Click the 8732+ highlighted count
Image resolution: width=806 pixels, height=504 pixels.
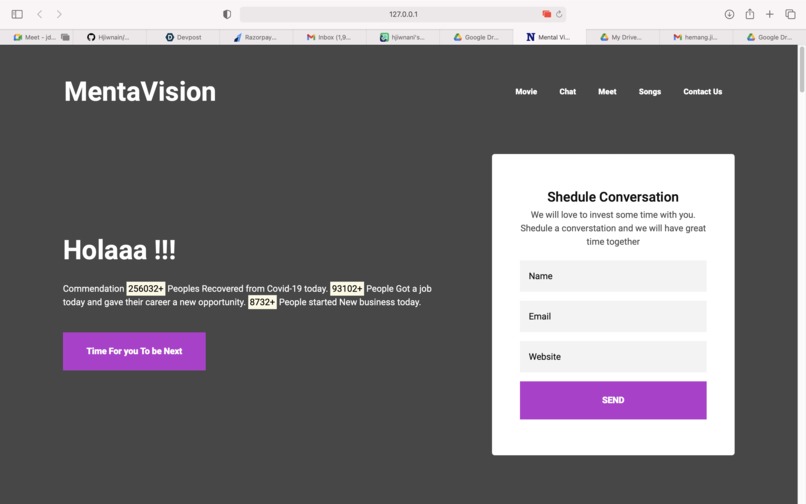click(262, 302)
